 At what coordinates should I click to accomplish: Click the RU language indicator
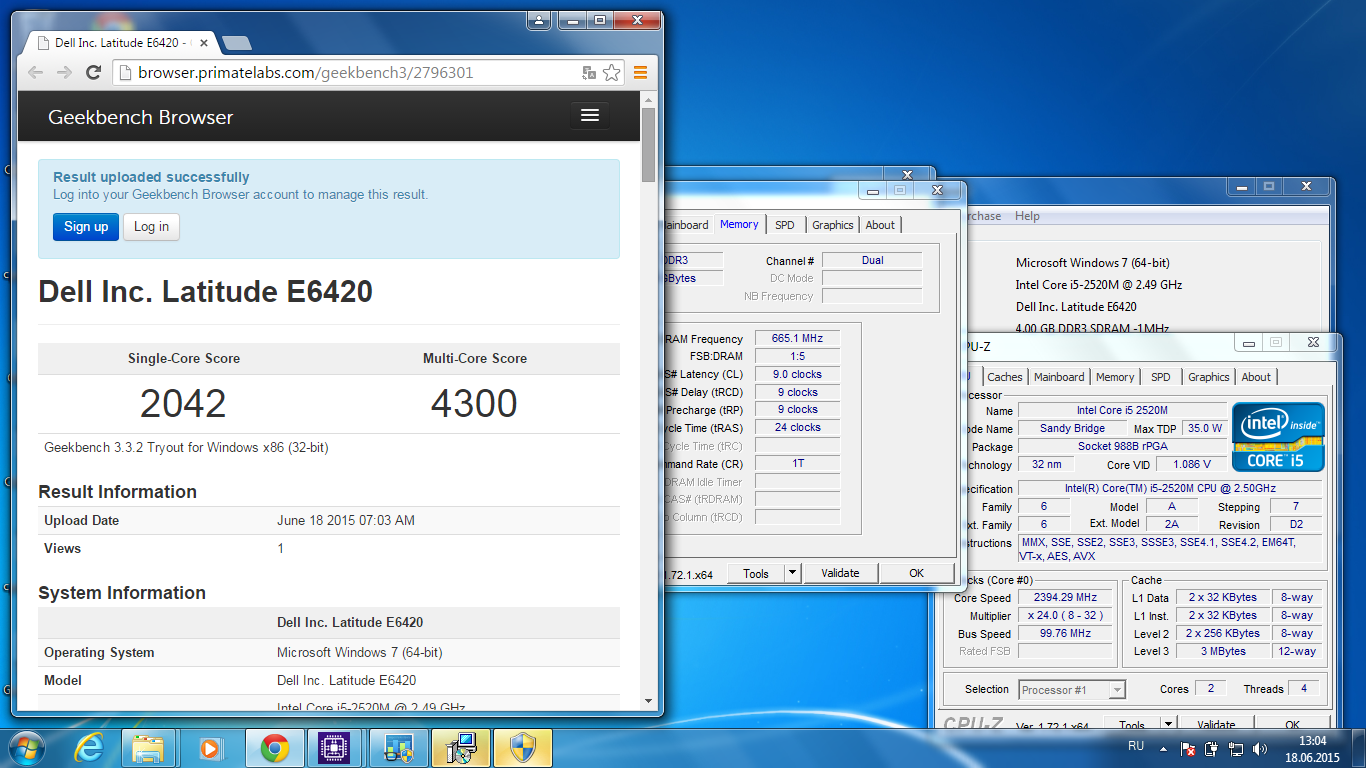pyautogui.click(x=1136, y=746)
